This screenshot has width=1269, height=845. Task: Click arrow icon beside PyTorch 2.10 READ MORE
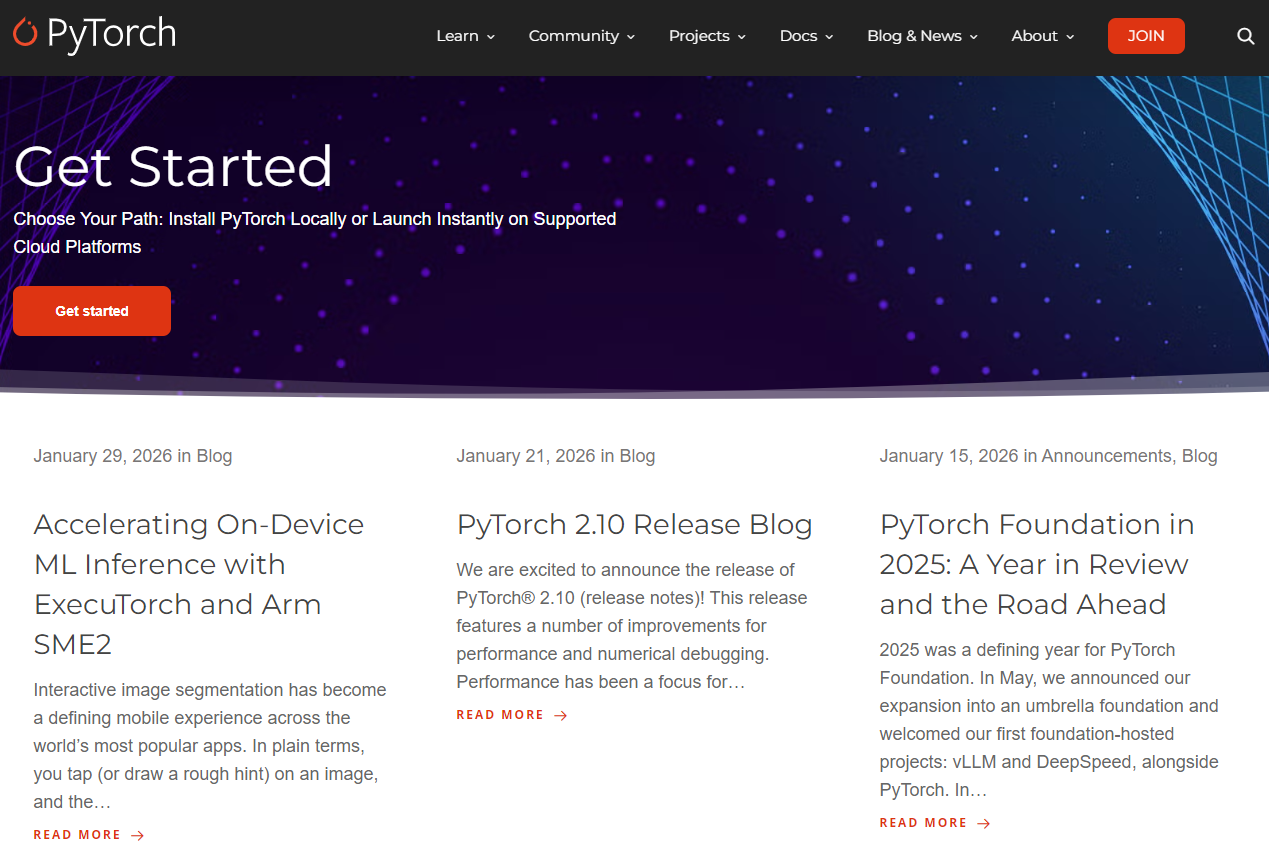561,715
